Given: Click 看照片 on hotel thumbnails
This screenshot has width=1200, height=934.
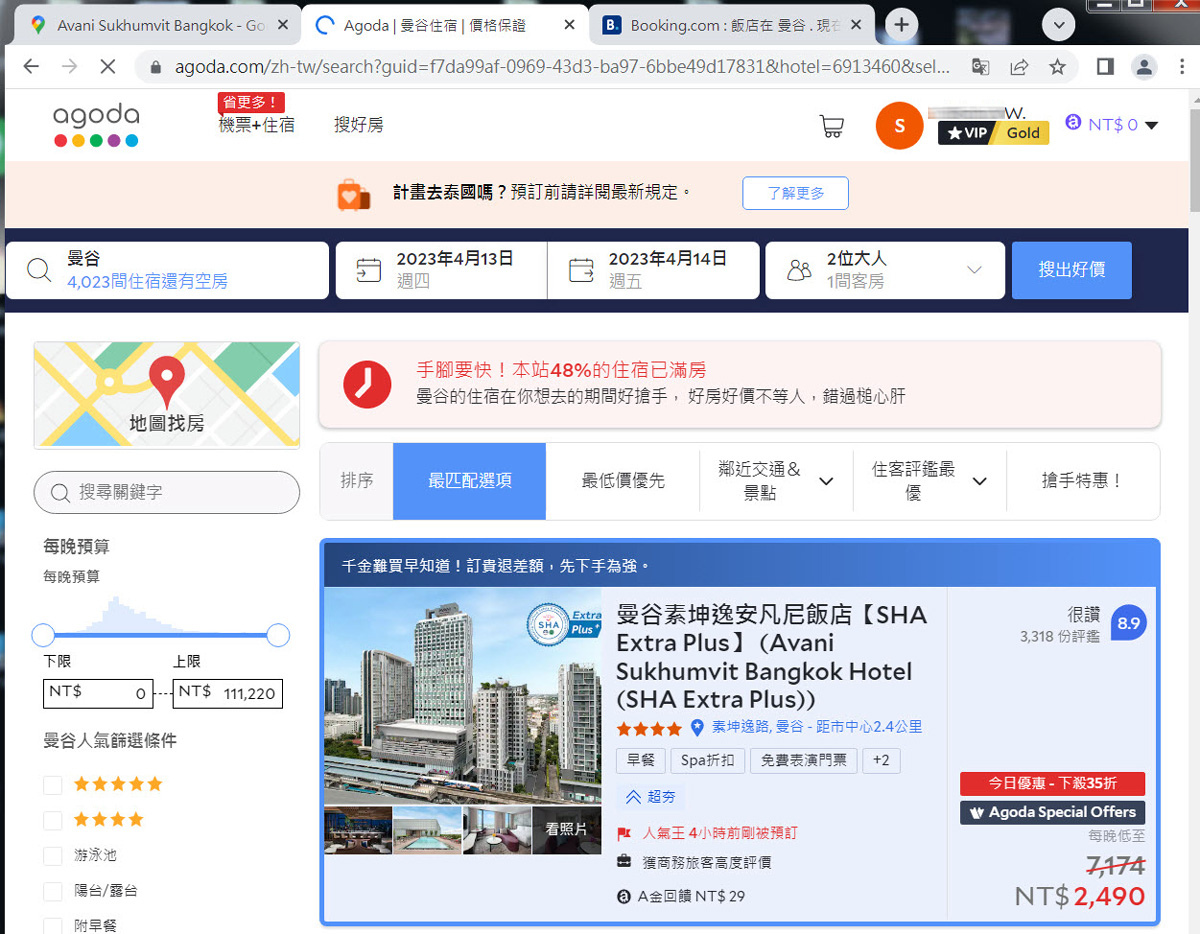Looking at the screenshot, I should [x=566, y=829].
